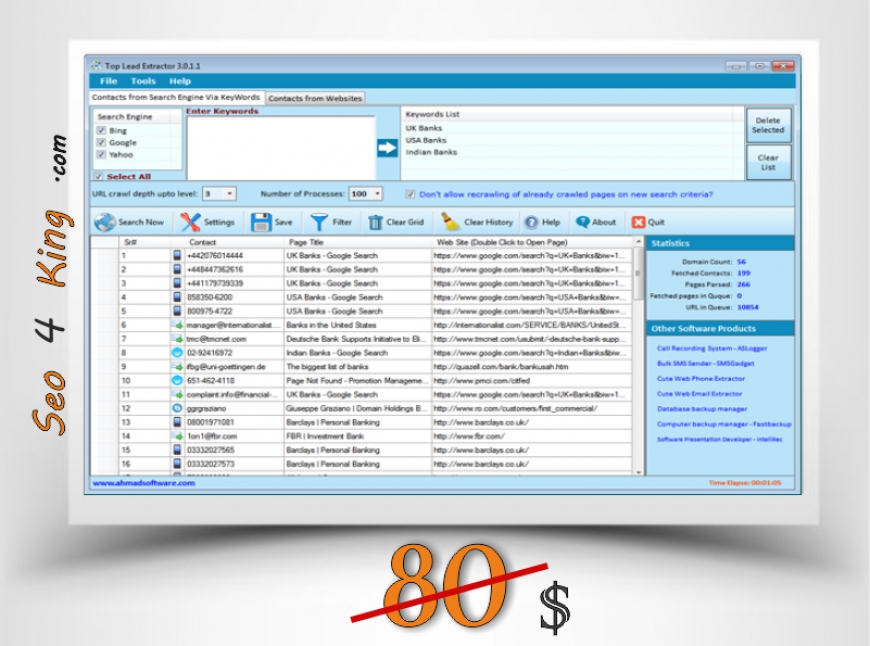Select complaint.info@financial contact cell

[234, 395]
